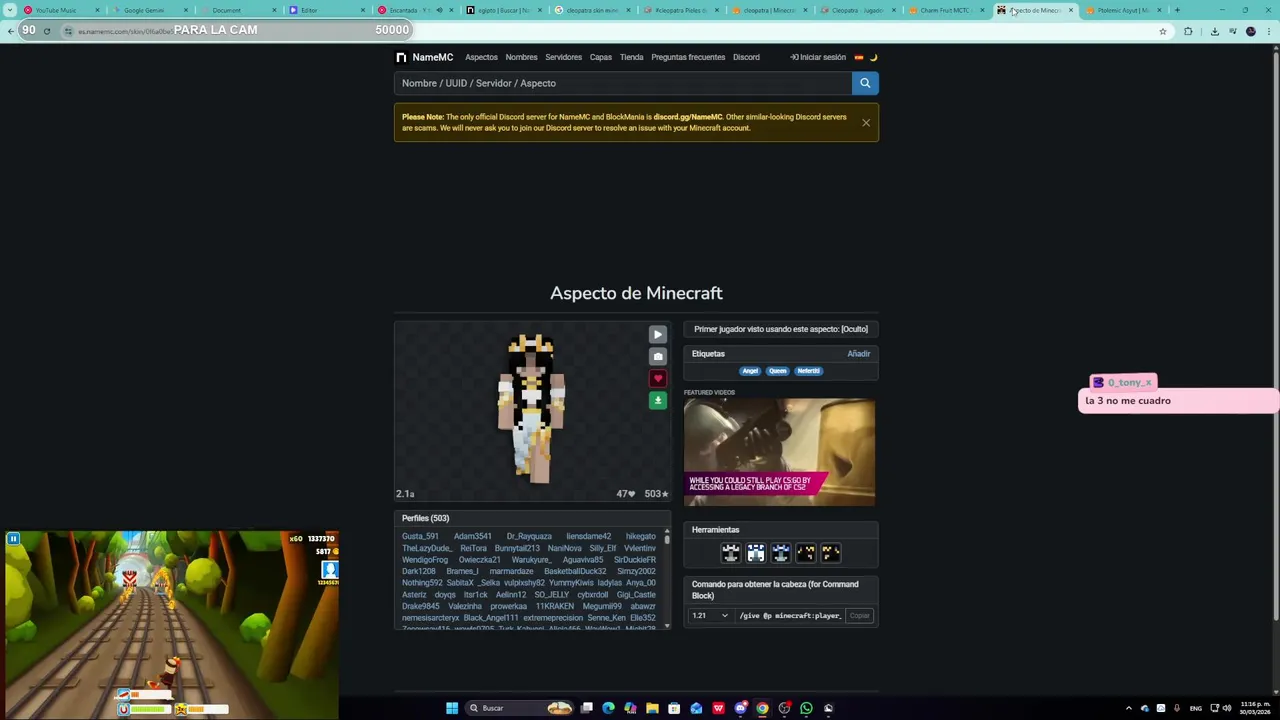Open the language flag selector

[858, 57]
